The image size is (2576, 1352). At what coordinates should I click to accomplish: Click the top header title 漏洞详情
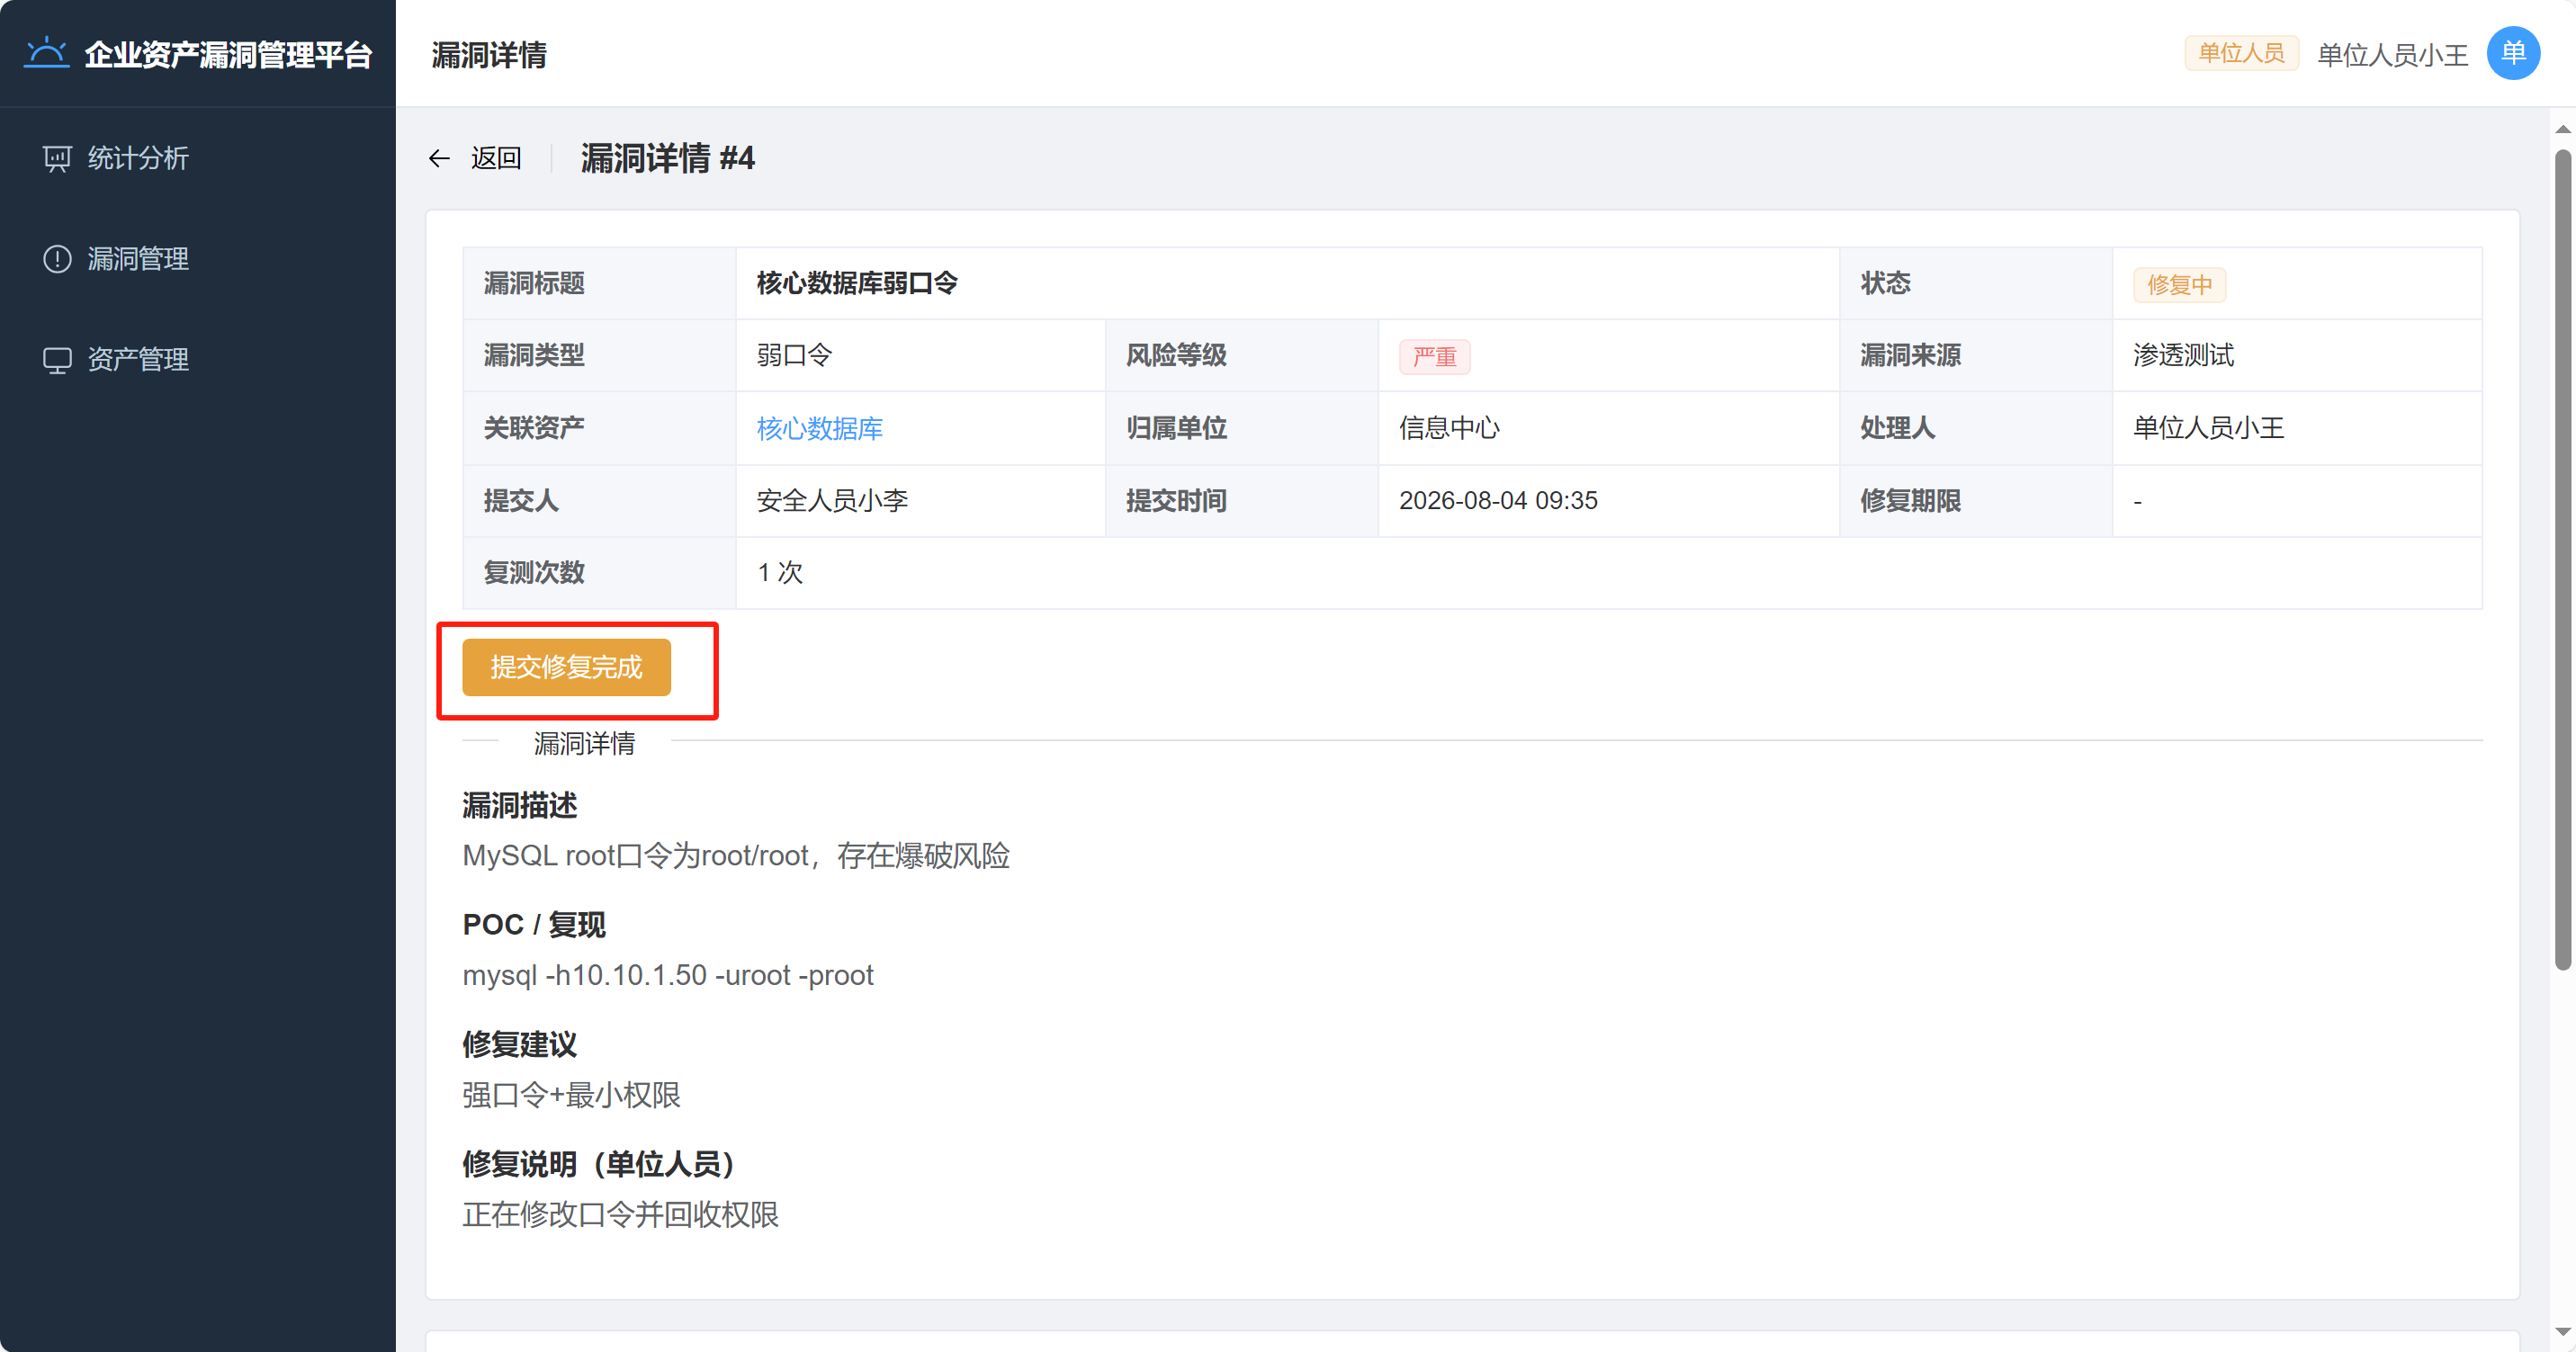pos(489,55)
